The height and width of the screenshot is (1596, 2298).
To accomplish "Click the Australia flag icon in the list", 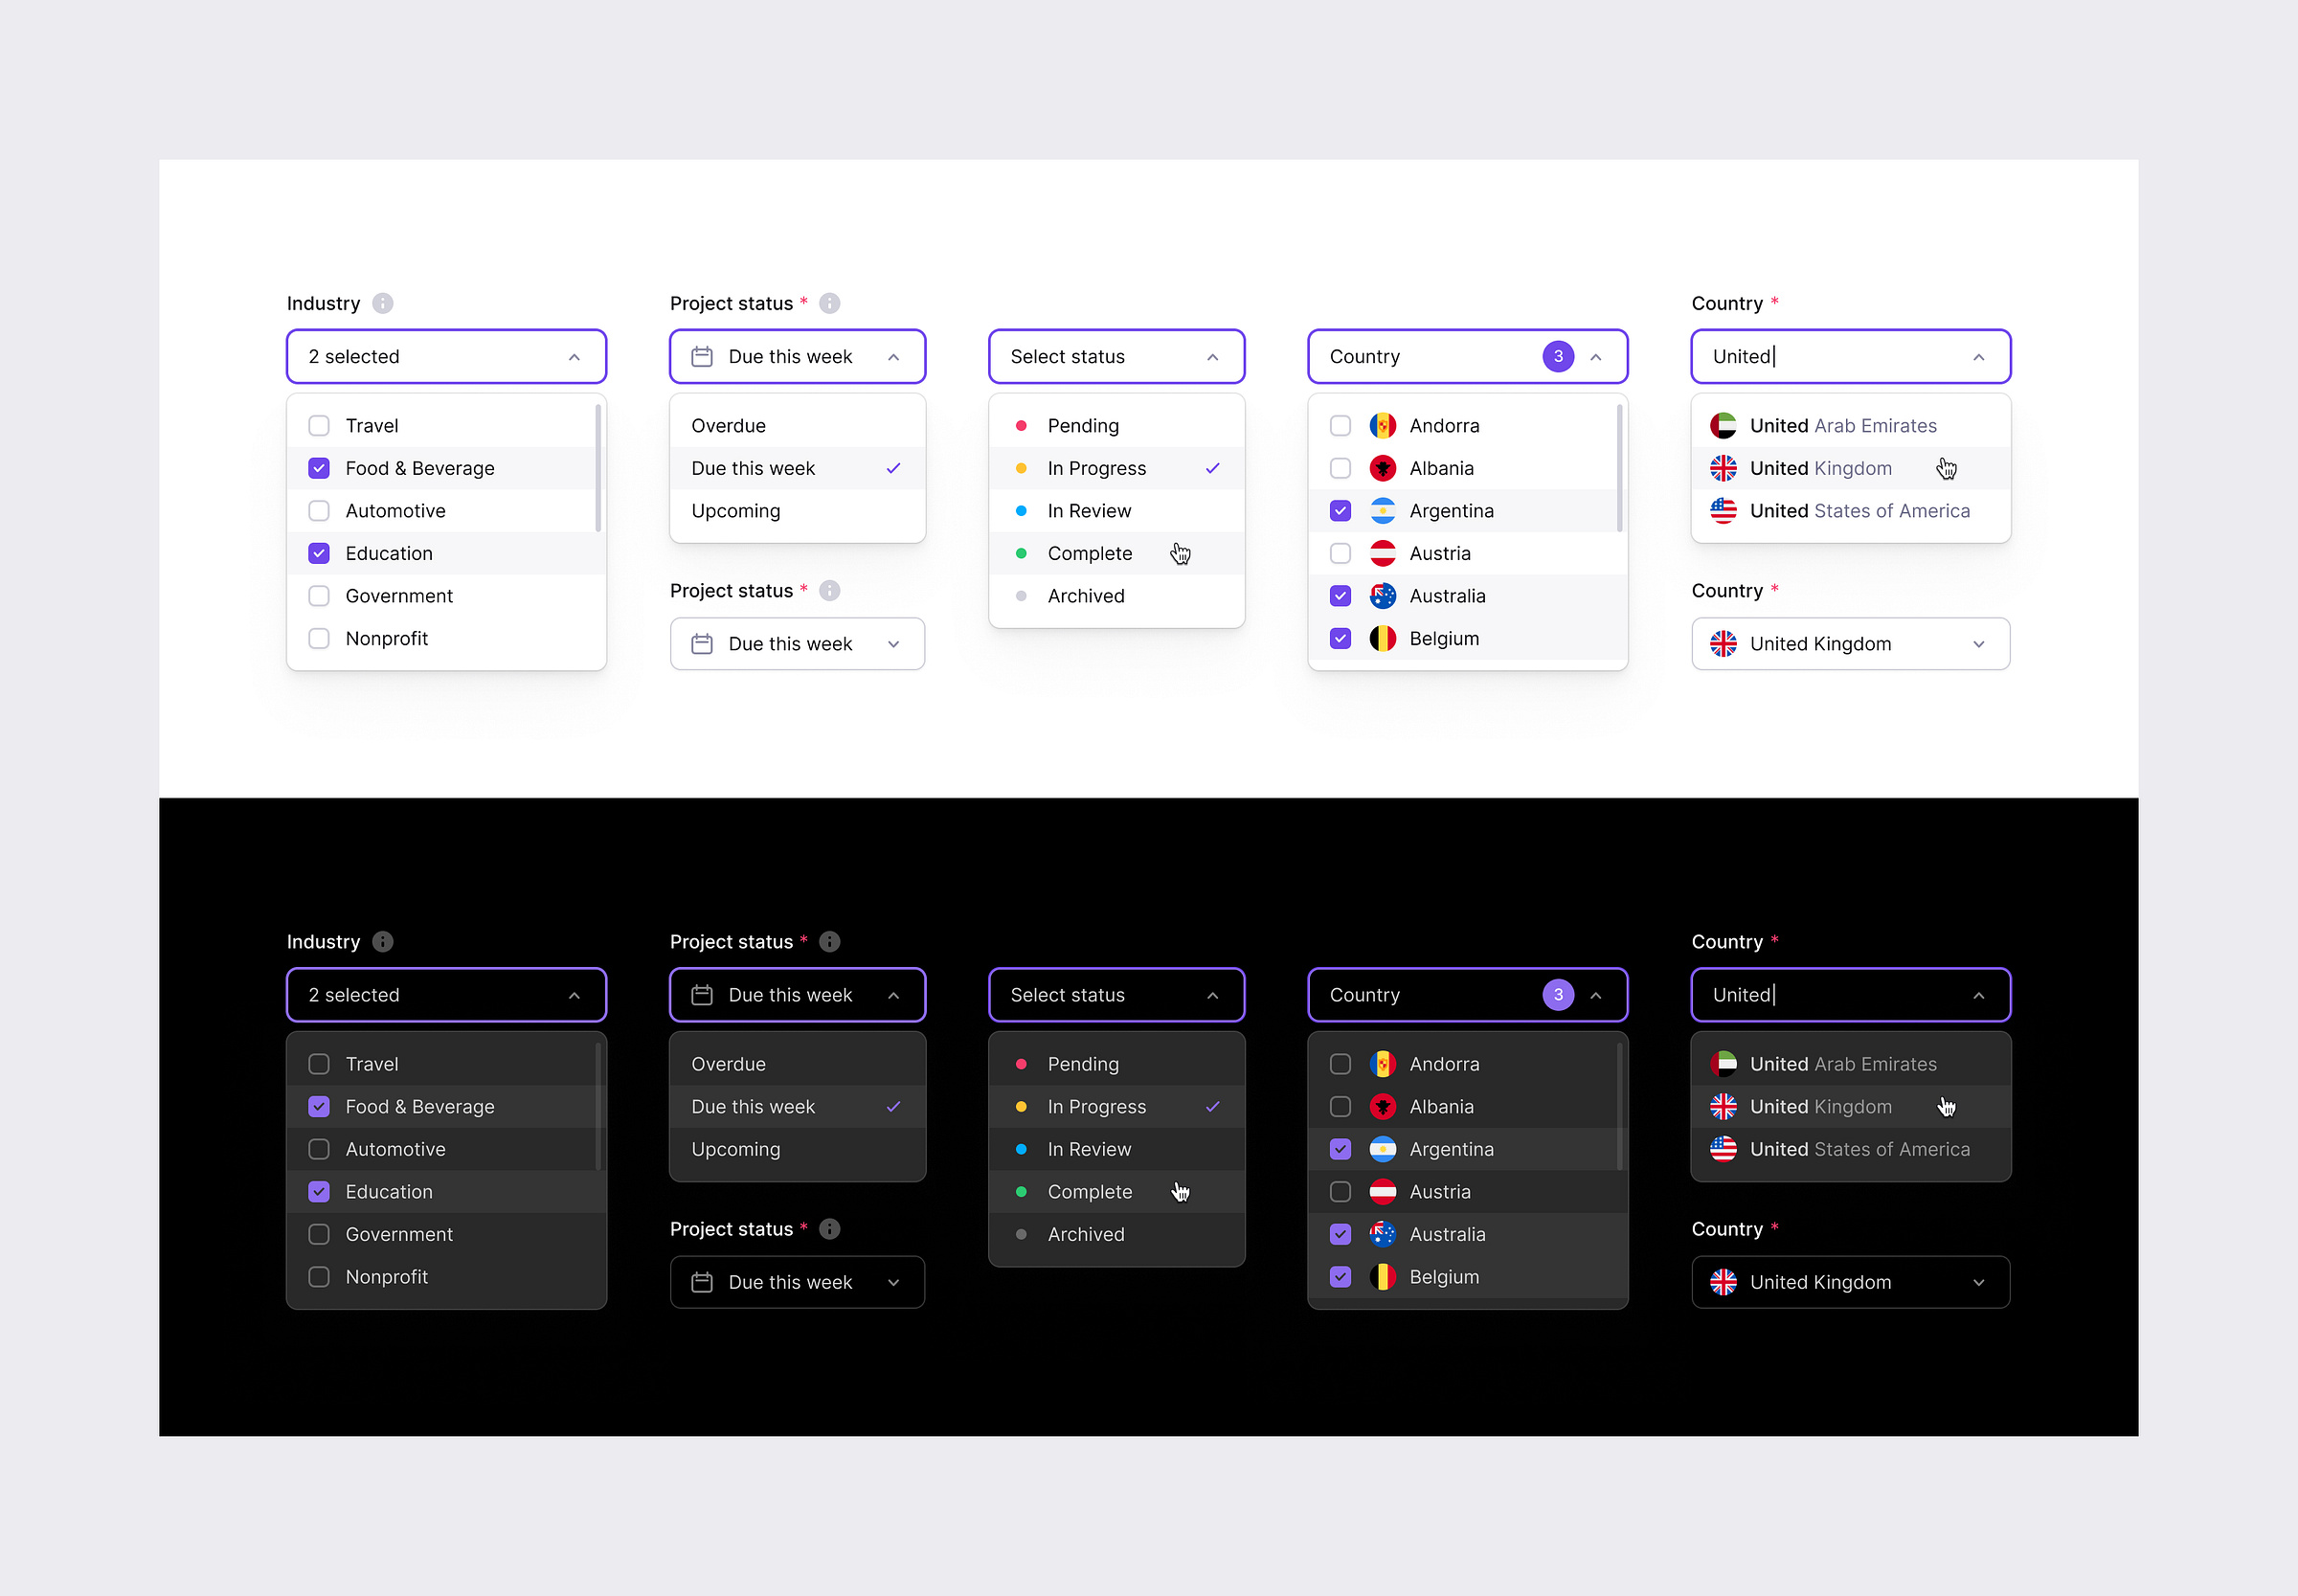I will point(1383,595).
